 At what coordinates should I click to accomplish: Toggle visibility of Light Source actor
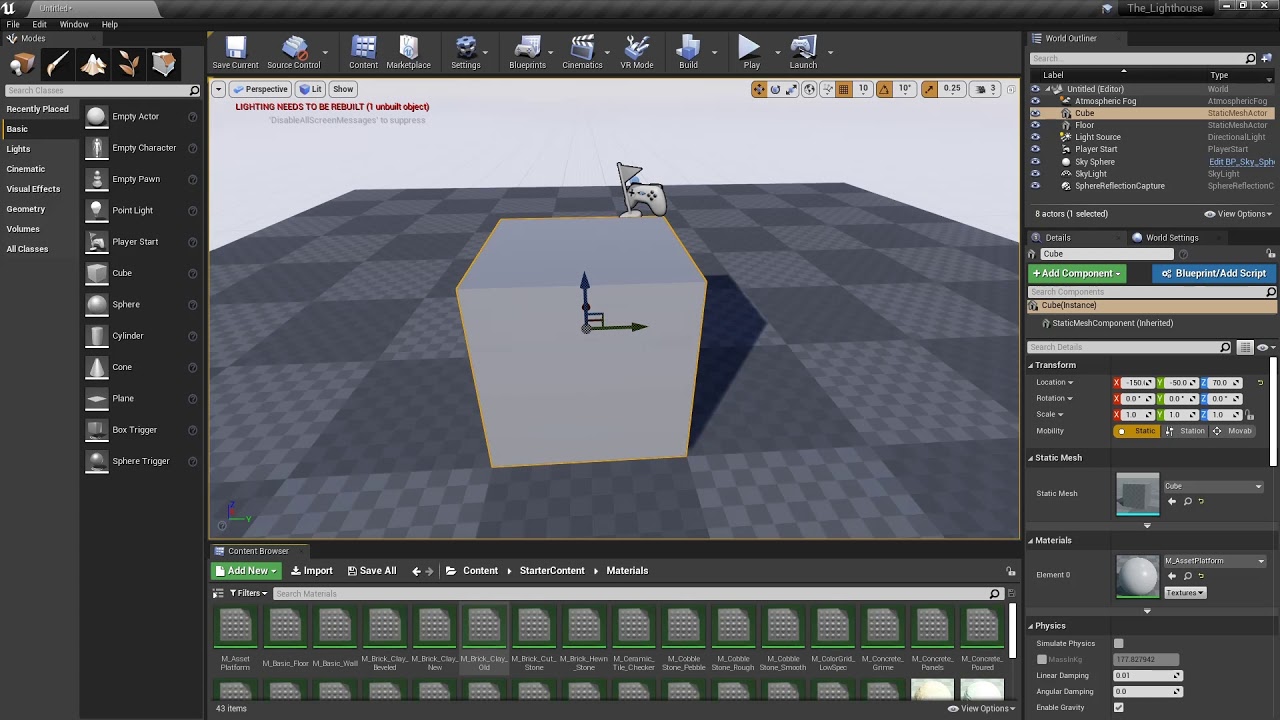point(1035,137)
